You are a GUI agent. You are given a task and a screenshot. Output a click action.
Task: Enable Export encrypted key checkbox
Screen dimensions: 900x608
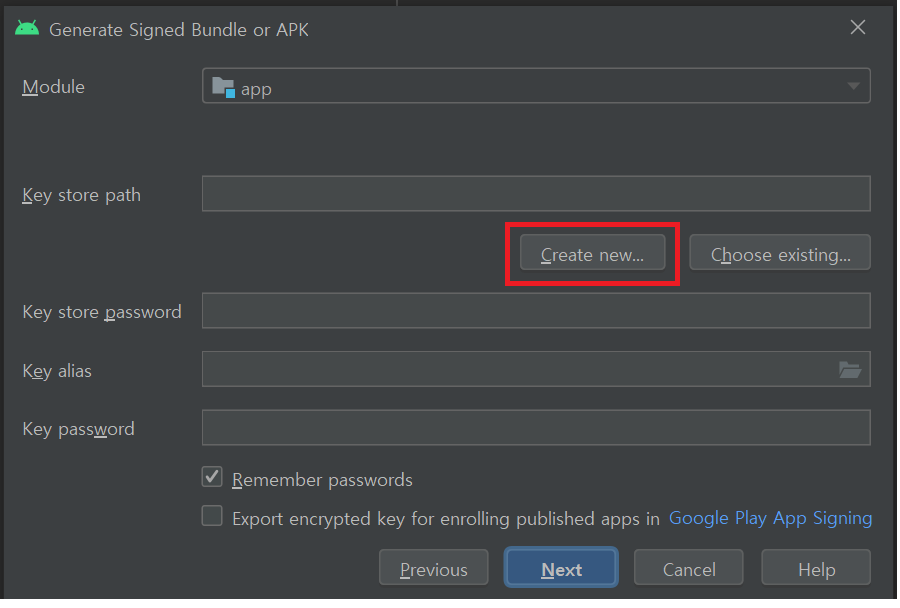[212, 517]
